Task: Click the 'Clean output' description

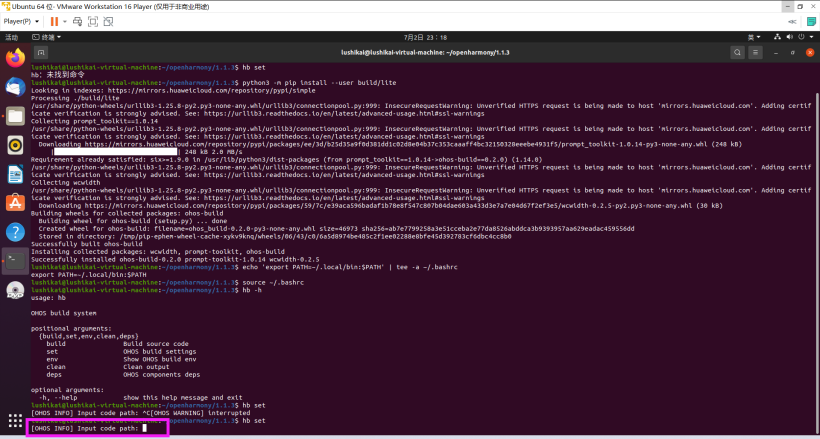Action: [146, 367]
